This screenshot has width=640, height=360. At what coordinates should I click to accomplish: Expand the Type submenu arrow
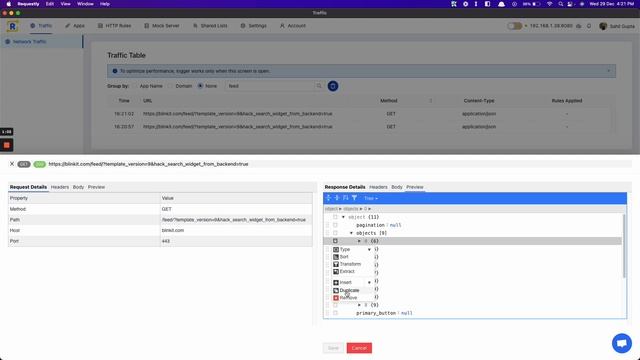coord(369,249)
